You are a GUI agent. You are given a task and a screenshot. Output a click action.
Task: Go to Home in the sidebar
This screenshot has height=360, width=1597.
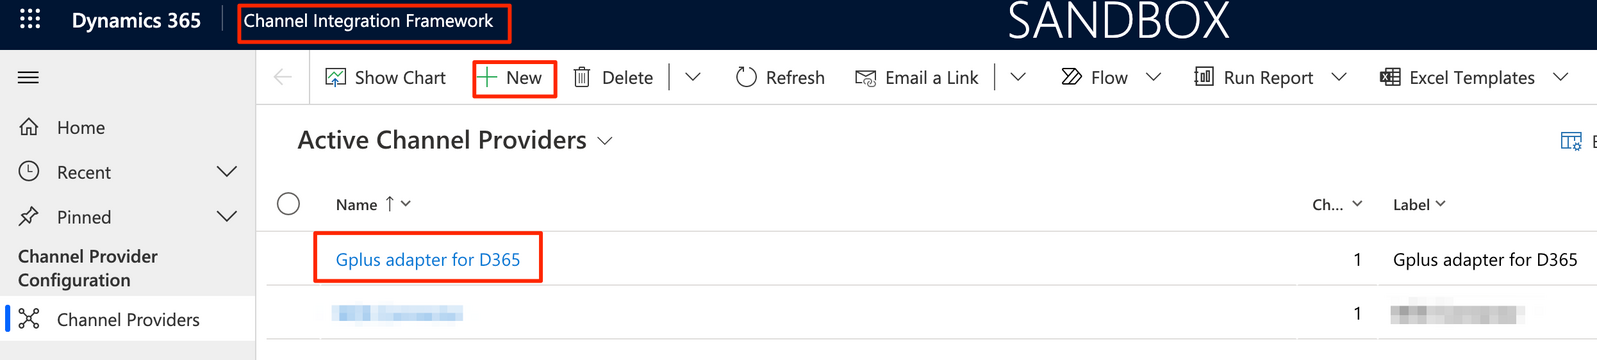(x=81, y=127)
